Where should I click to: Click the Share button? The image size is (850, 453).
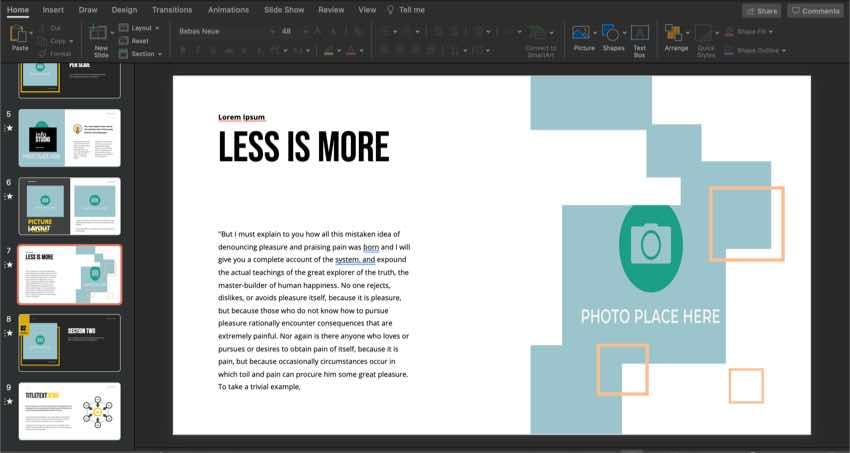pyautogui.click(x=761, y=11)
